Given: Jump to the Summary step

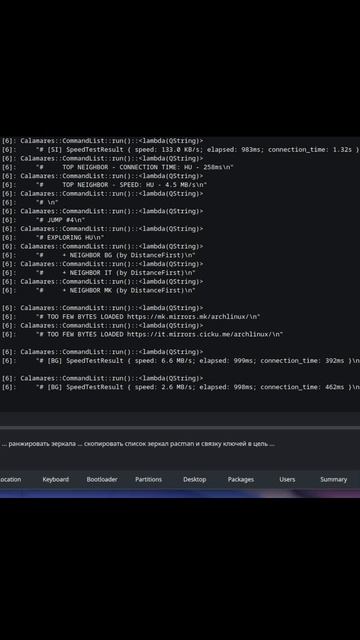Looking at the screenshot, I should tap(333, 479).
